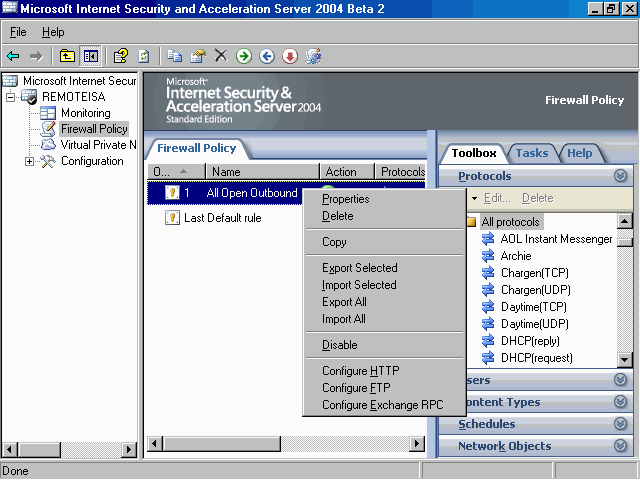Image resolution: width=640 pixels, height=480 pixels.
Task: Click the Up One Level folder icon
Action: point(67,56)
